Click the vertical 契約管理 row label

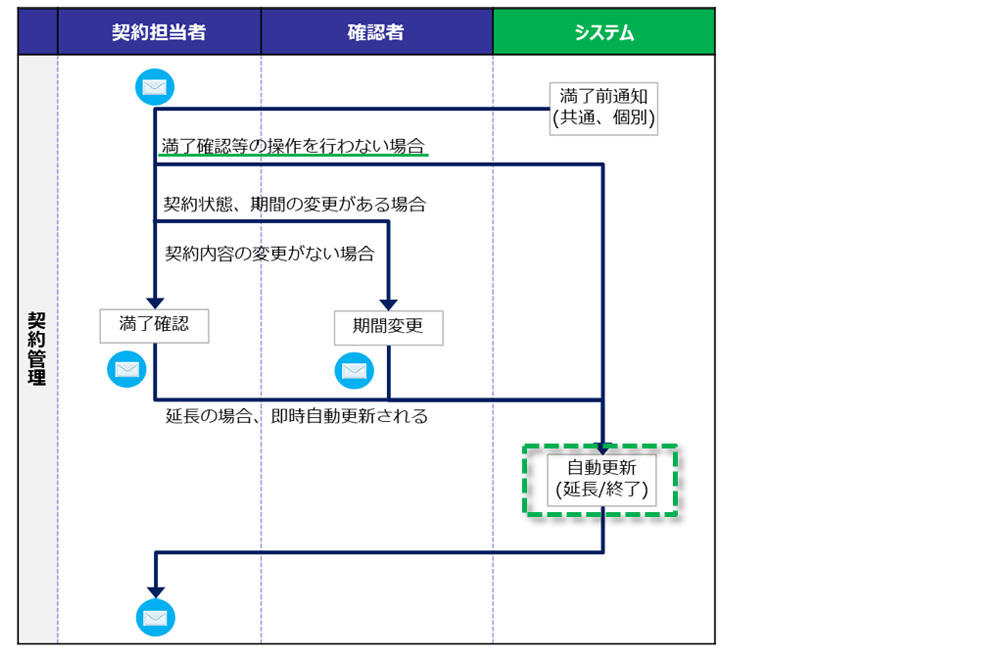37,349
